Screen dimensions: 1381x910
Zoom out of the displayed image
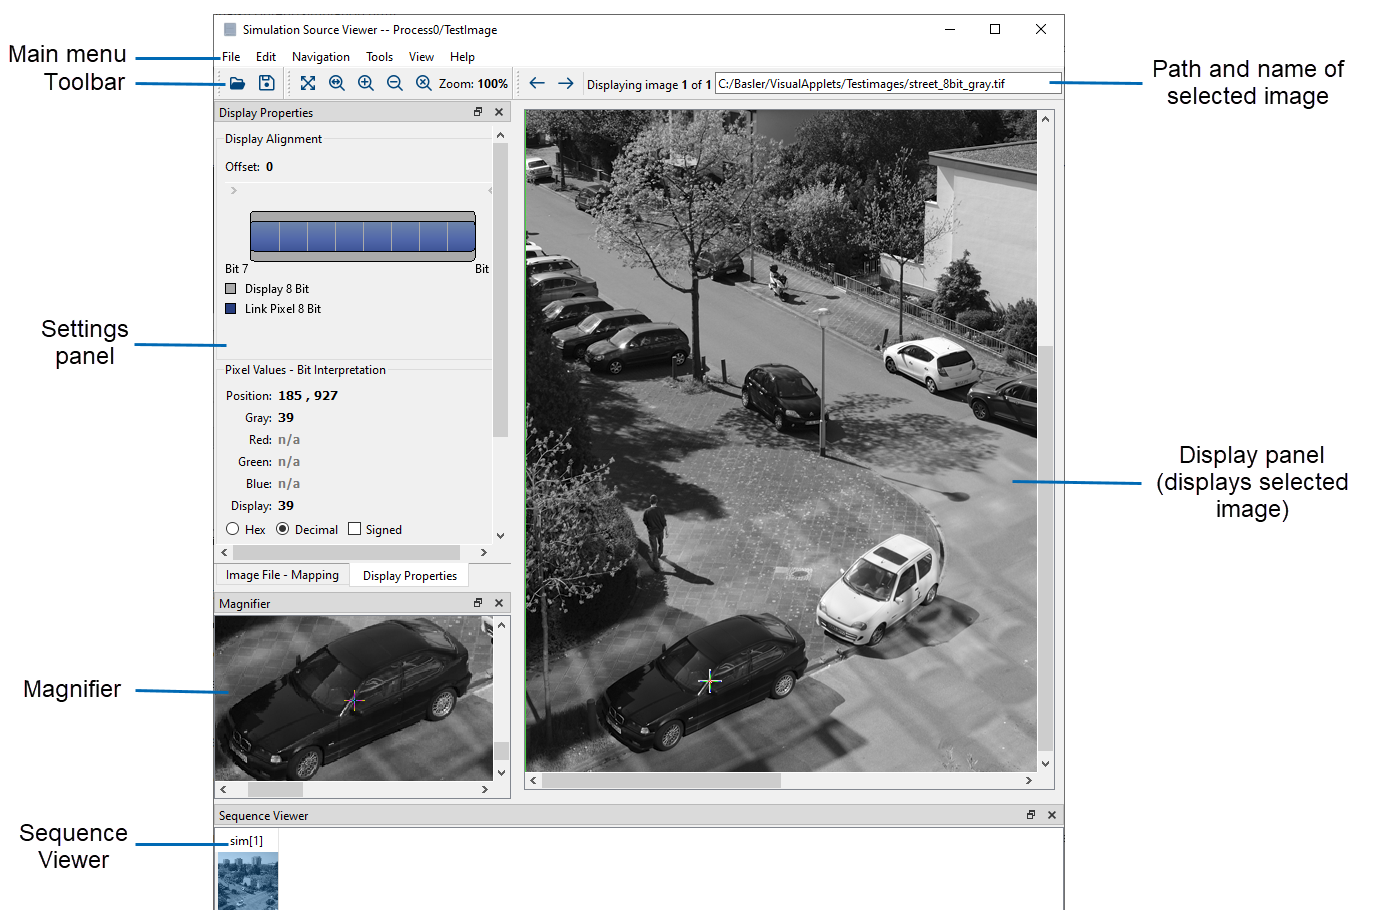pyautogui.click(x=395, y=83)
